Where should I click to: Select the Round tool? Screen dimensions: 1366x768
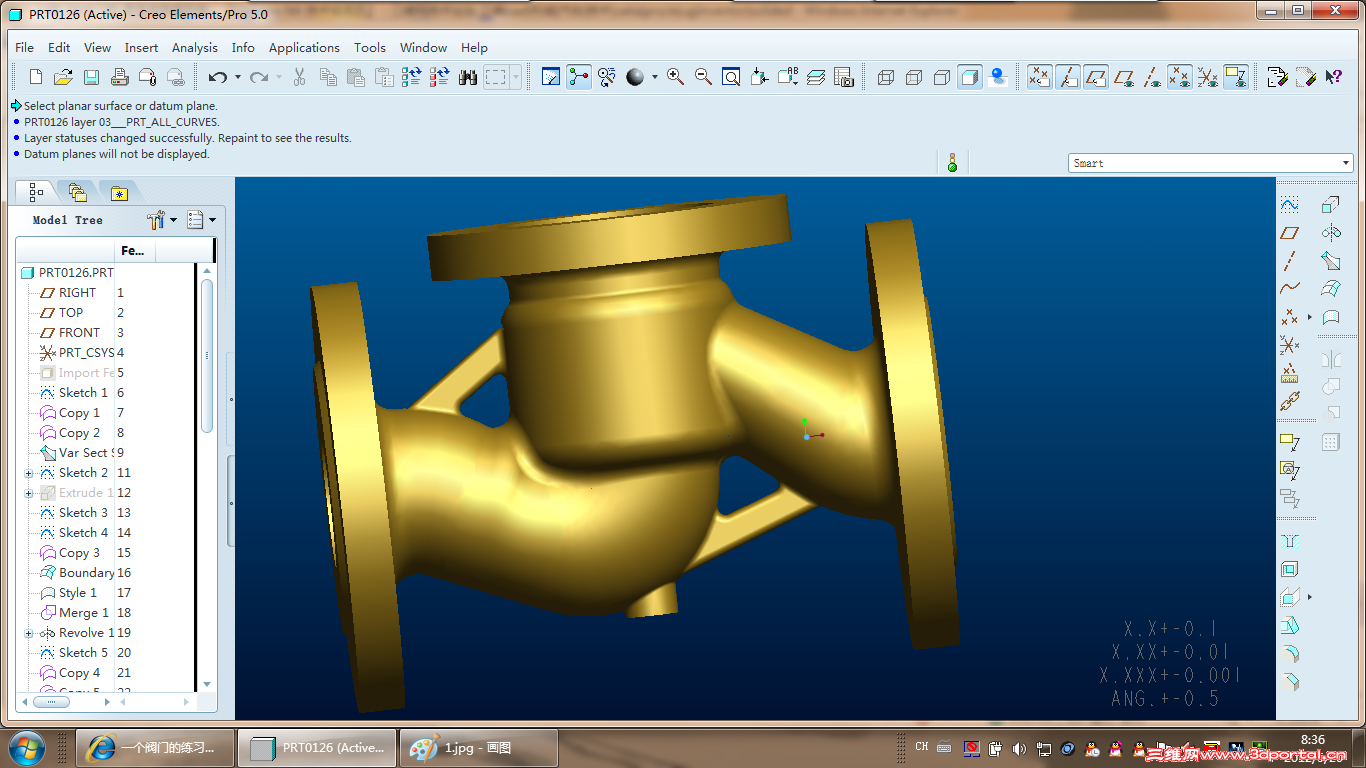[x=1290, y=654]
